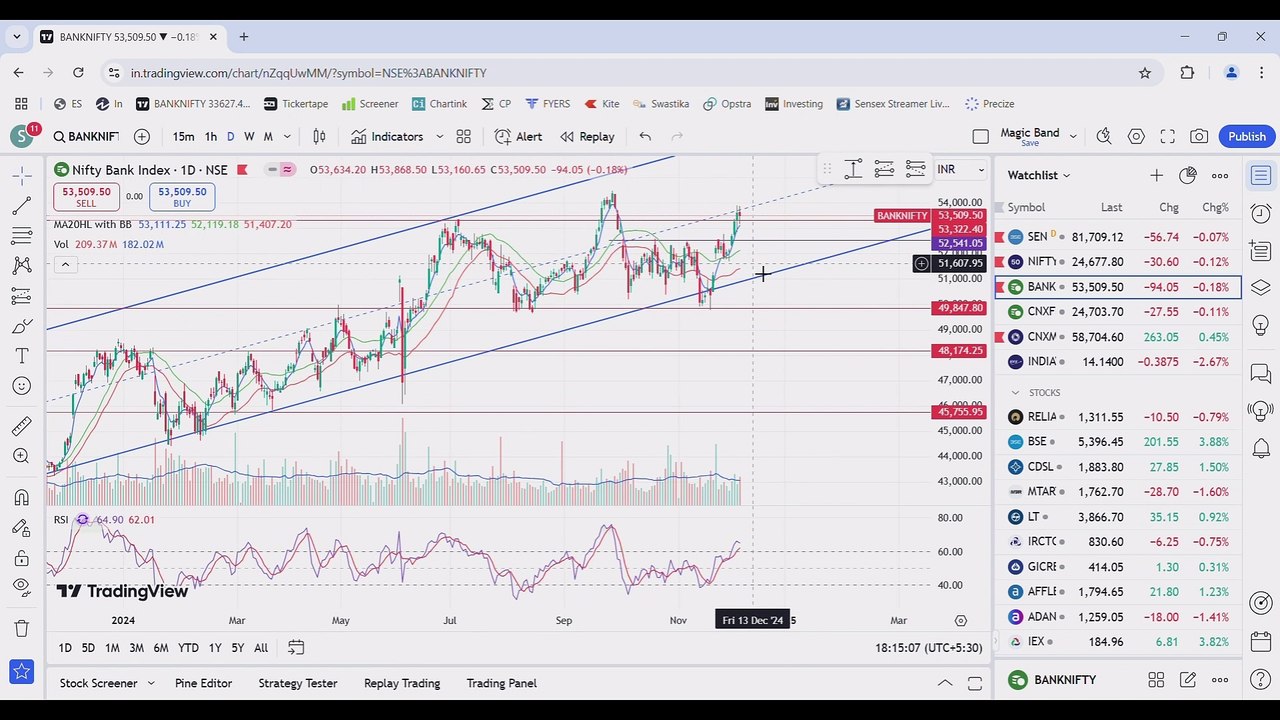
Task: Maximize the bottom panel
Action: click(975, 683)
